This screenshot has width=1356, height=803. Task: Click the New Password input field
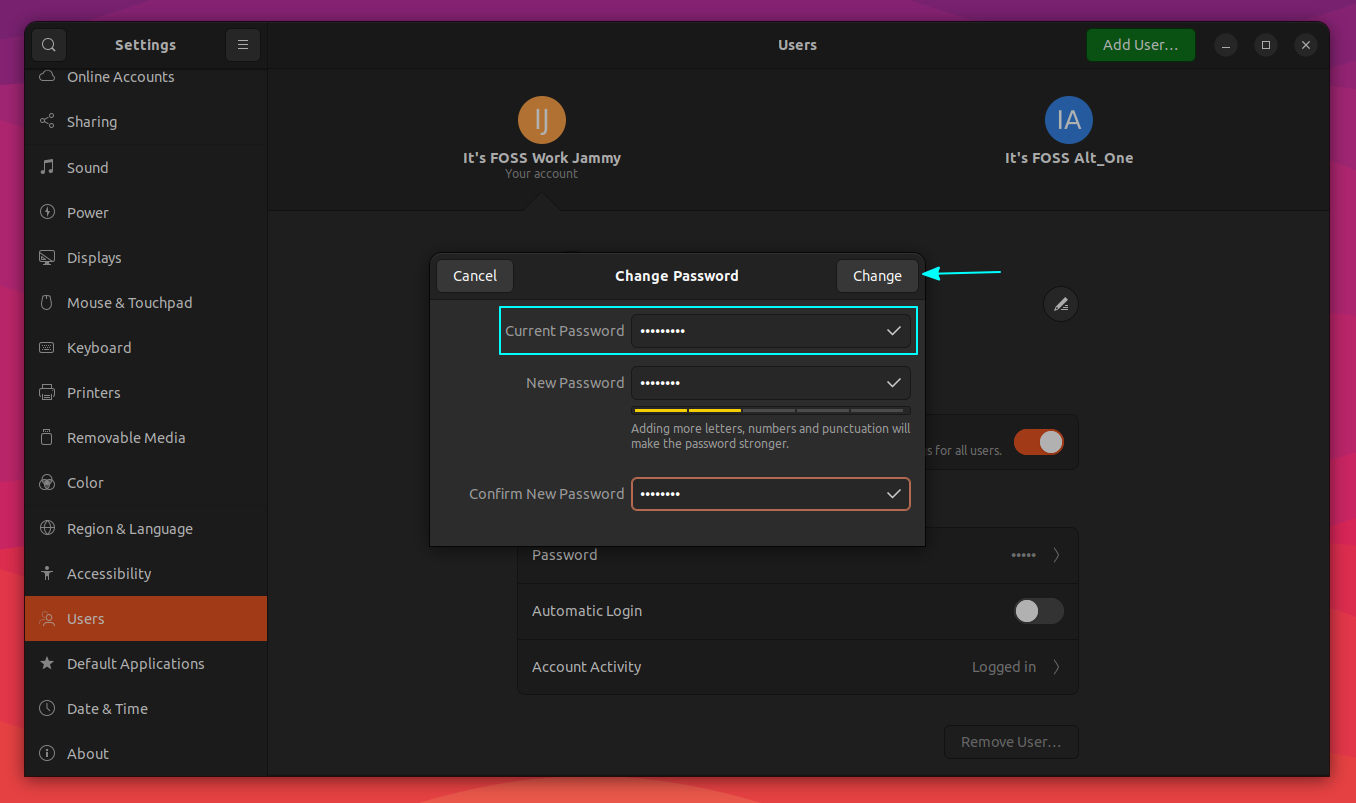771,383
